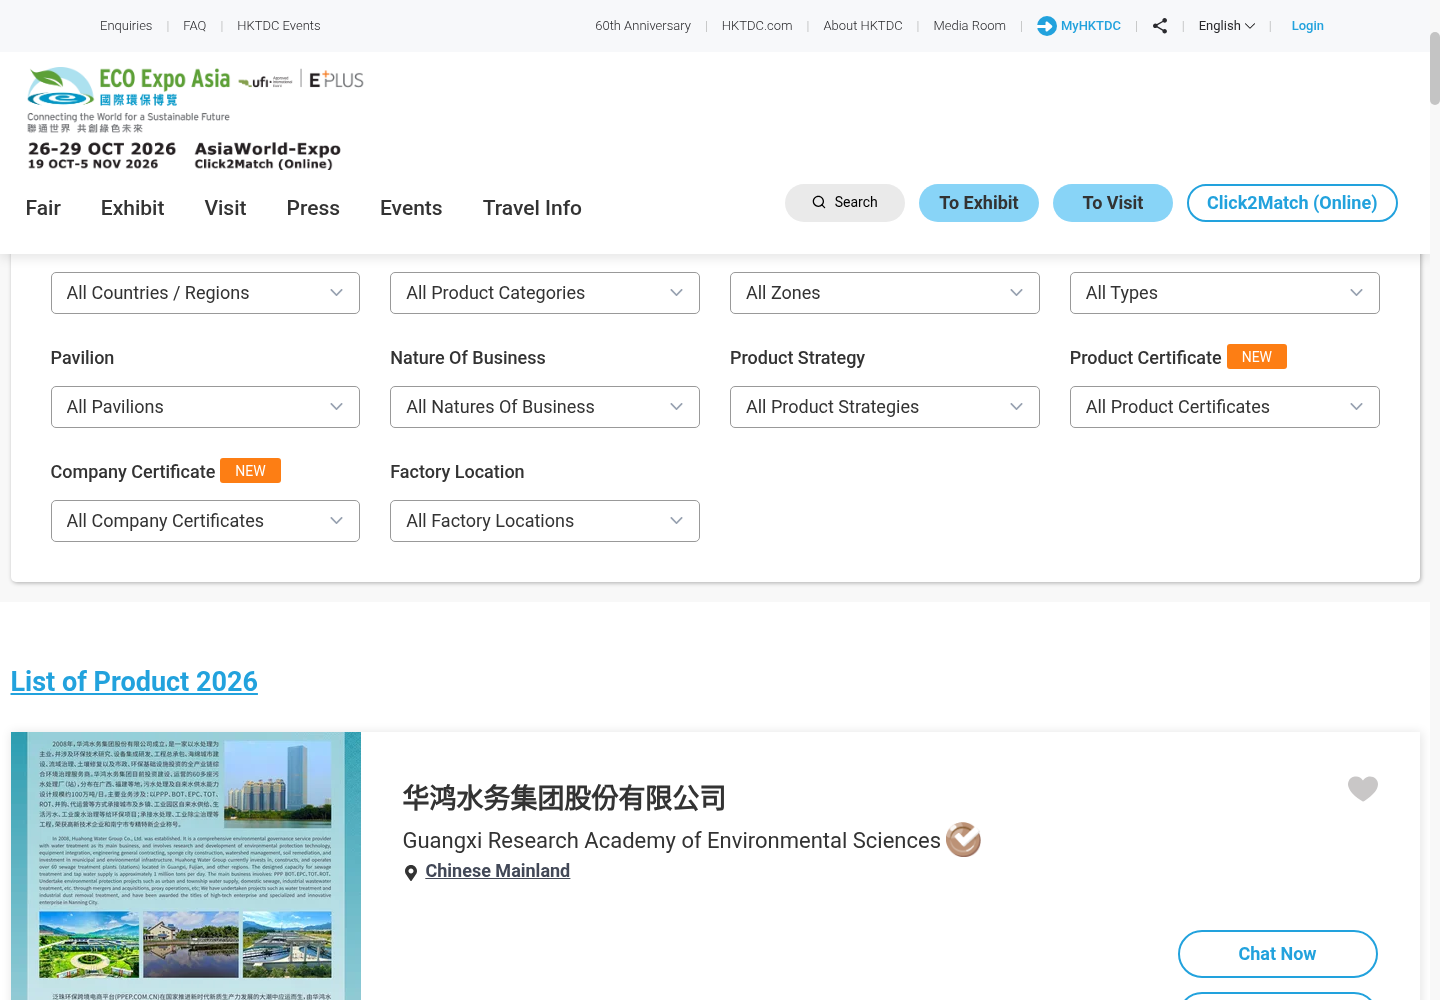Open the All Zones dropdown
The width and height of the screenshot is (1440, 1000).
(885, 293)
